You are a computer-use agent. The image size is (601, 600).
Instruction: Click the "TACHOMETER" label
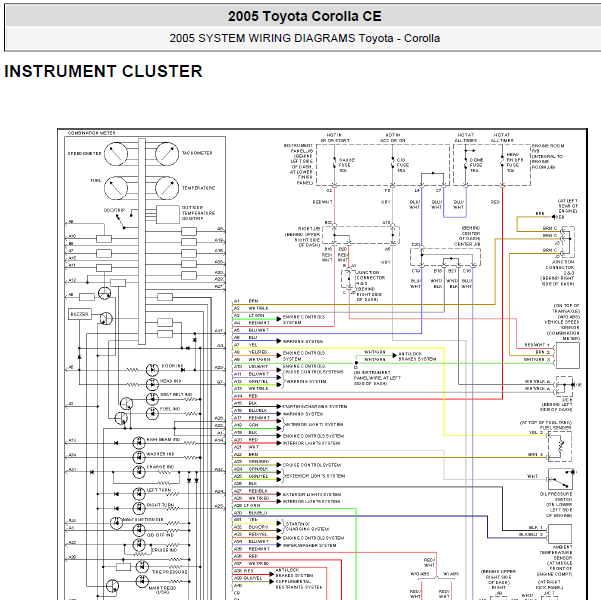197,153
